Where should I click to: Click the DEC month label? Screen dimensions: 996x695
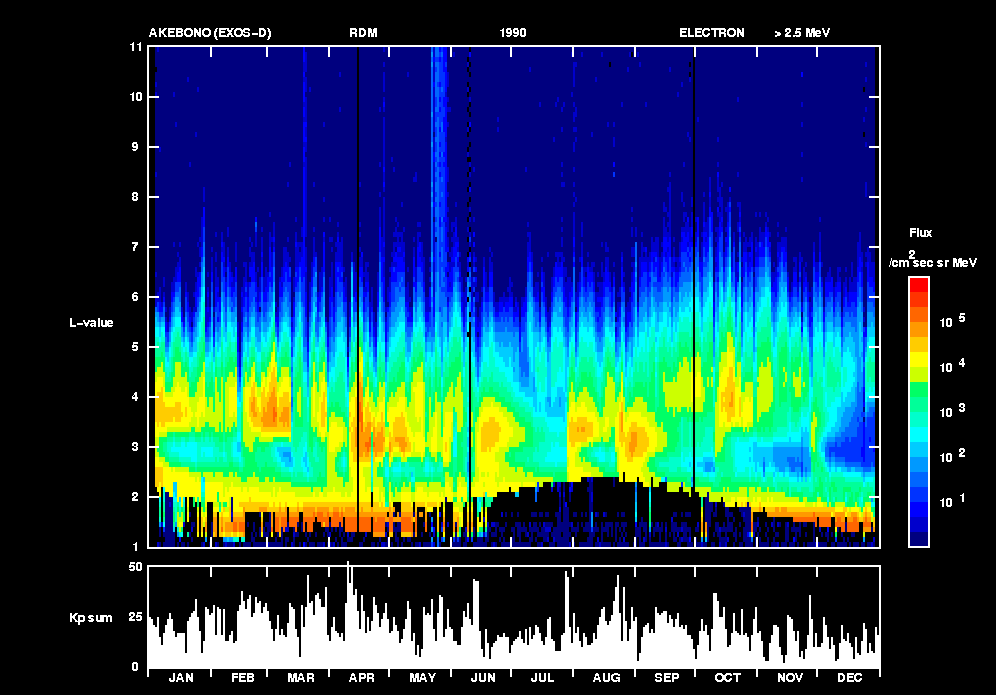pos(849,678)
